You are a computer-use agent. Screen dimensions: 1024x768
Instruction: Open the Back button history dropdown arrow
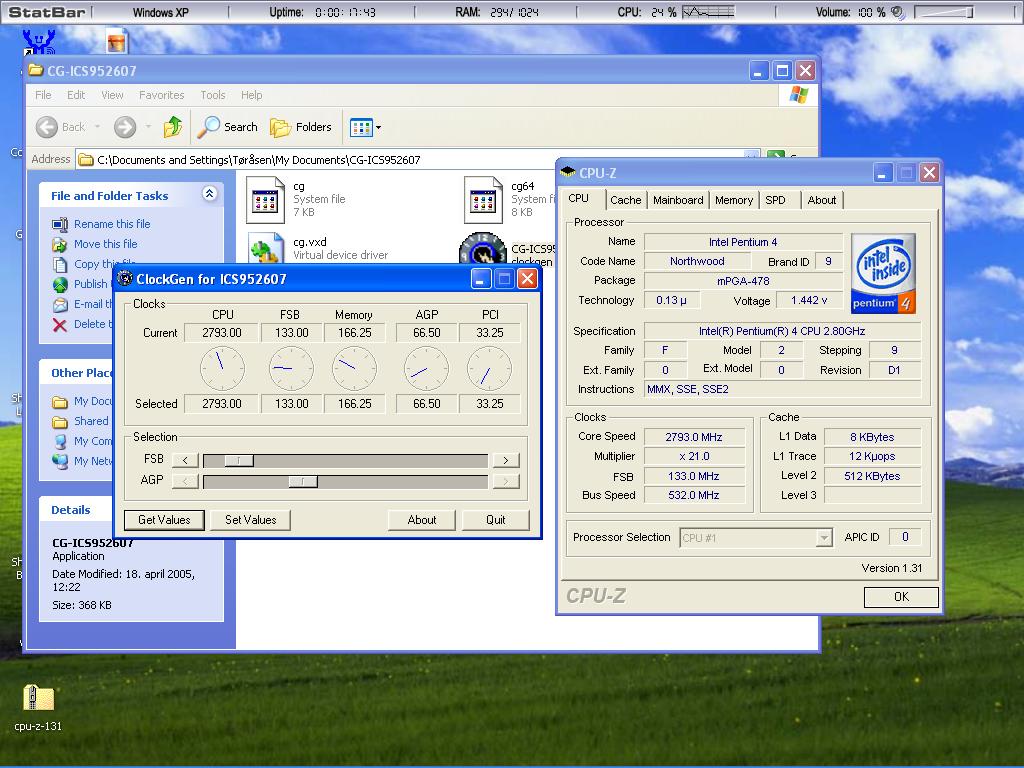[x=97, y=127]
